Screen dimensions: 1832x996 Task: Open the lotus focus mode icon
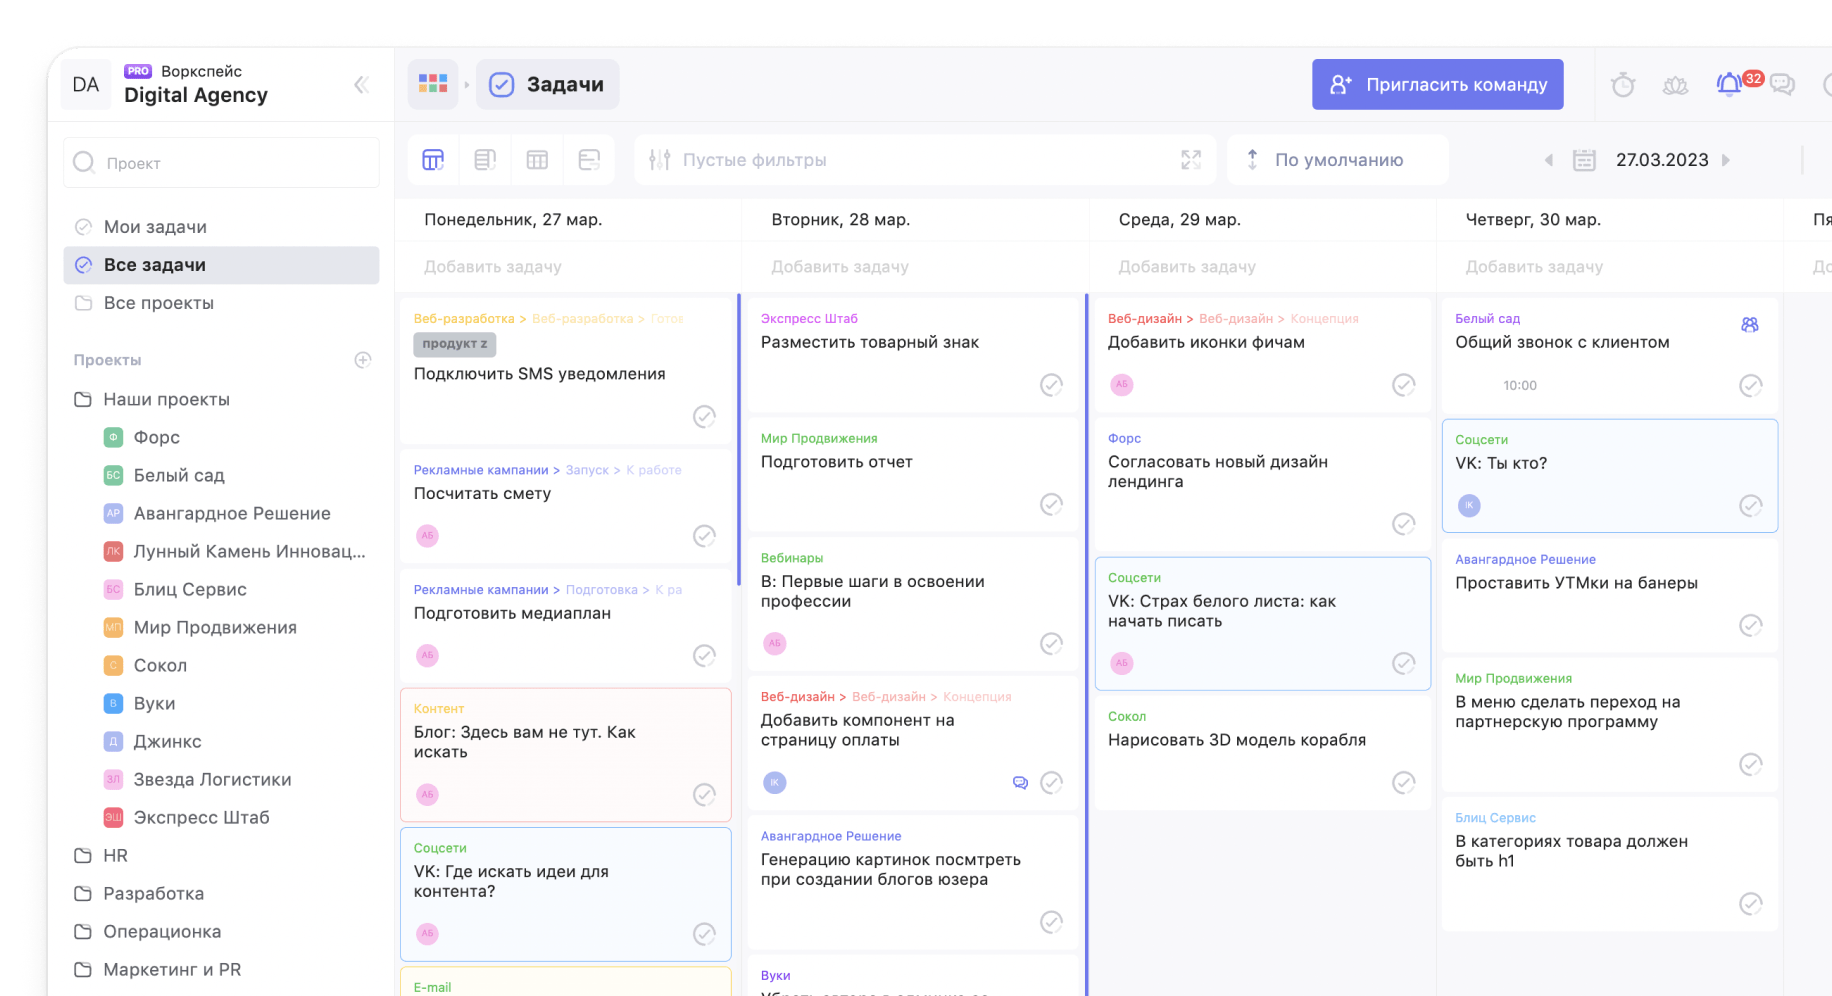coord(1675,85)
